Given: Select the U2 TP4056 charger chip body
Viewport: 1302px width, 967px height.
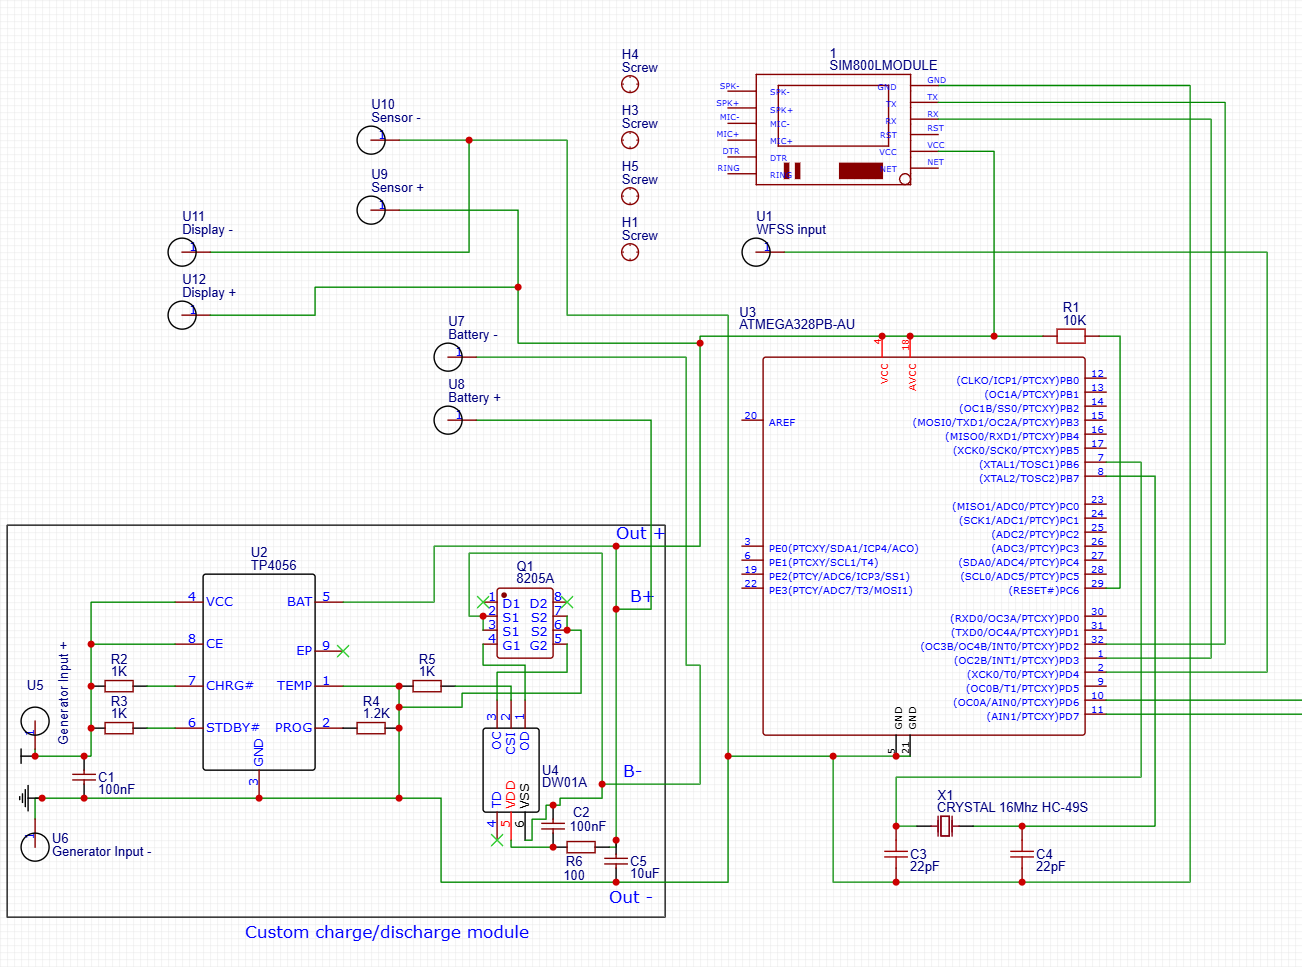Looking at the screenshot, I should (259, 672).
